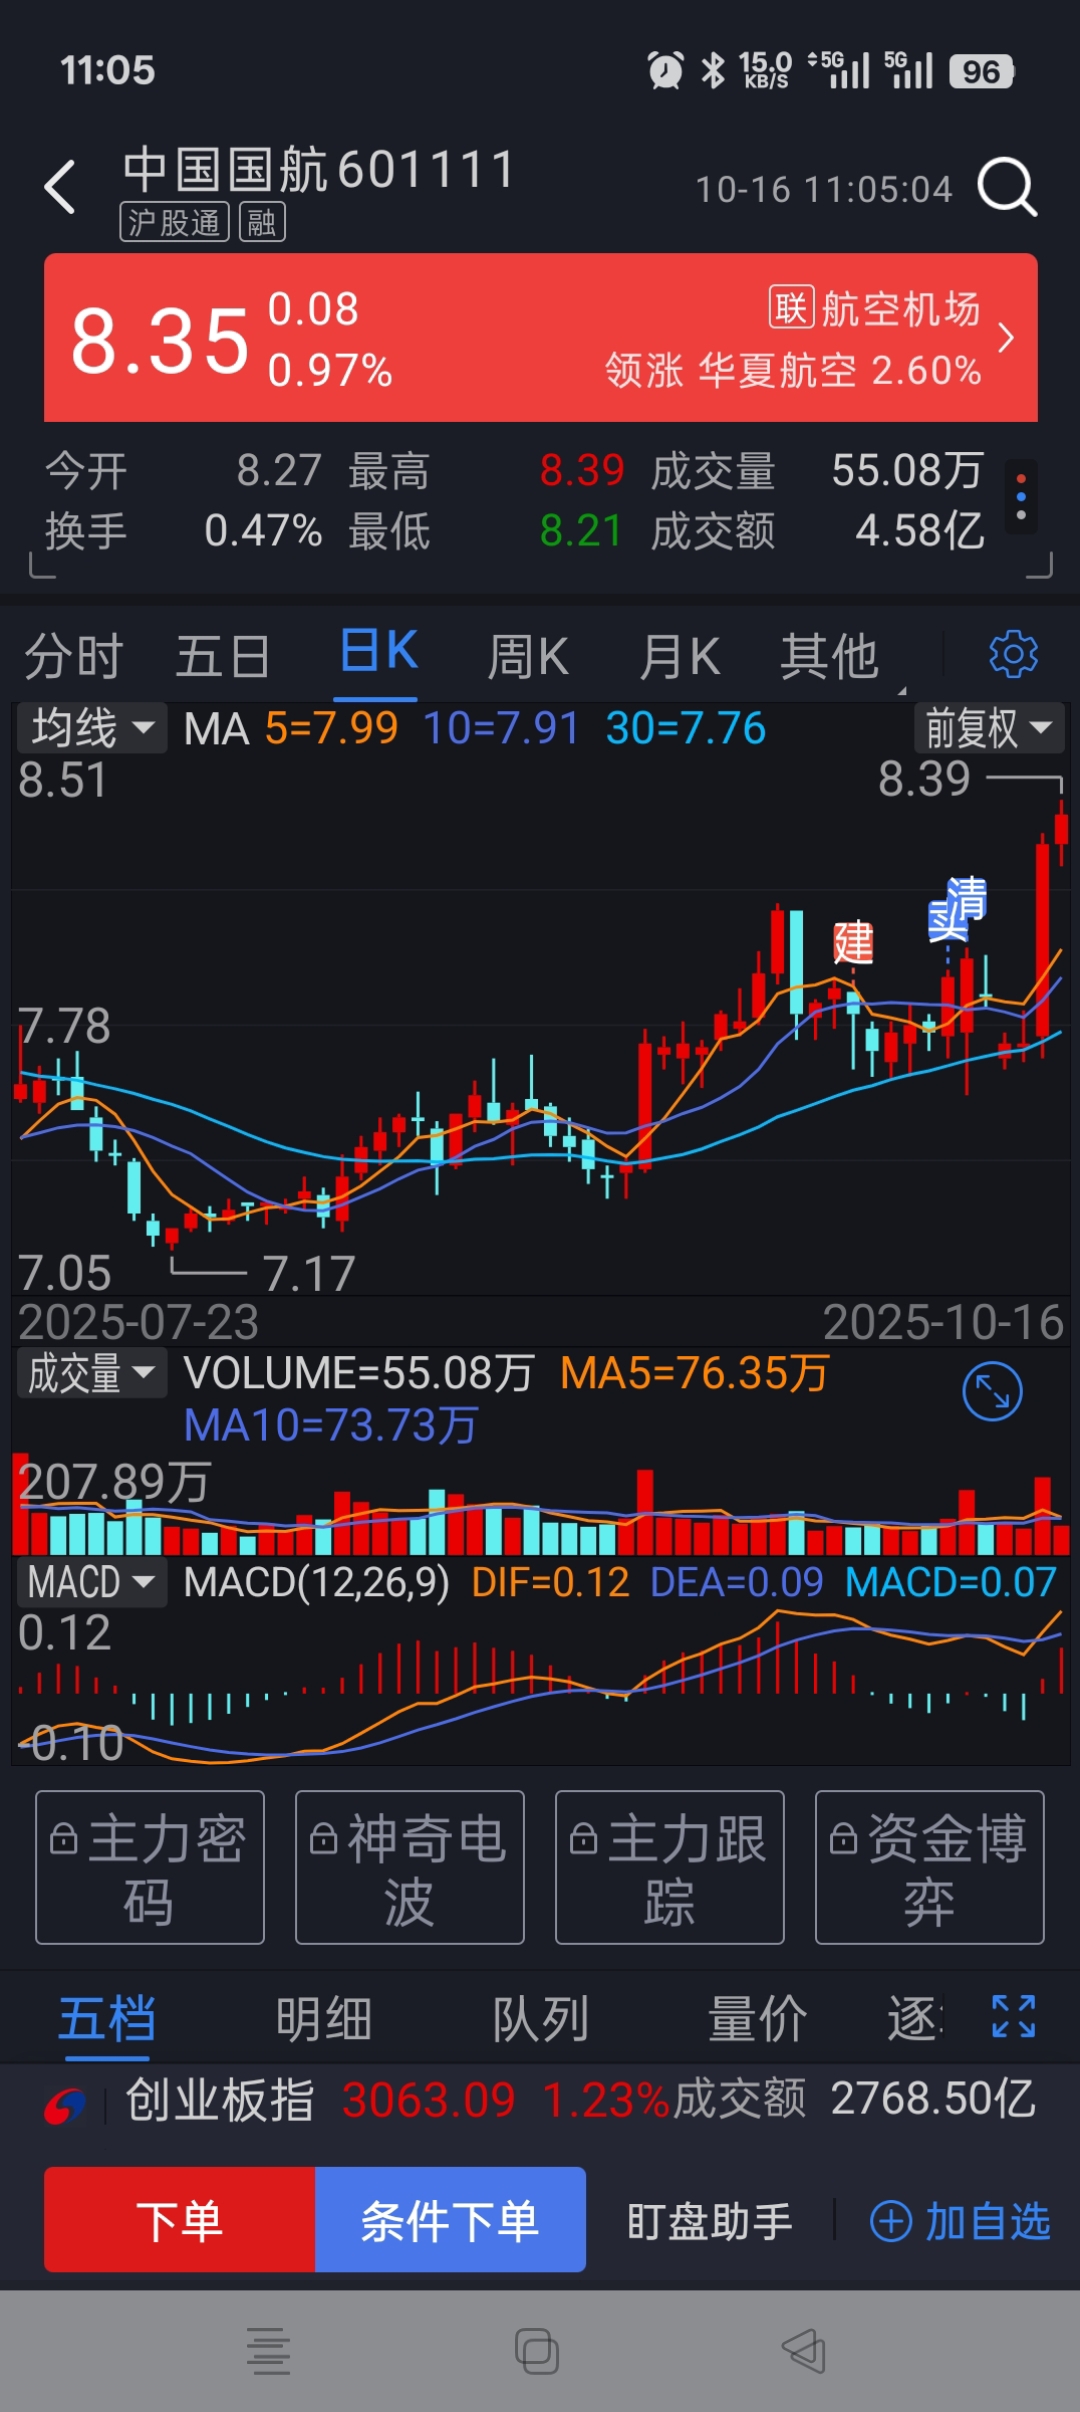Image resolution: width=1080 pixels, height=2412 pixels.
Task: Tap the 换手 0.47% value
Action: click(x=263, y=531)
